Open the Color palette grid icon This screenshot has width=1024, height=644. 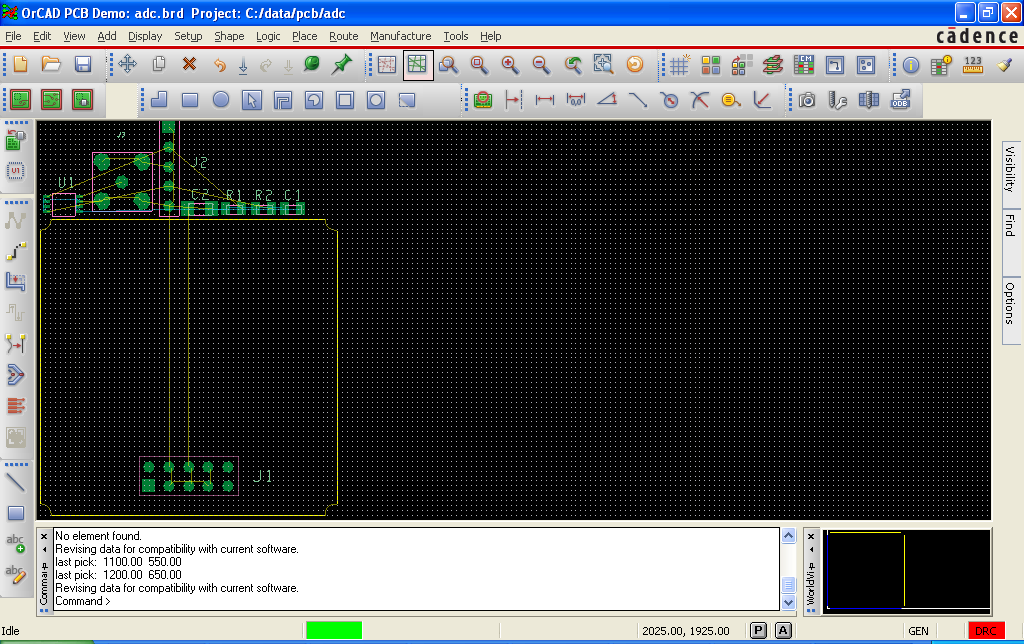pos(710,65)
